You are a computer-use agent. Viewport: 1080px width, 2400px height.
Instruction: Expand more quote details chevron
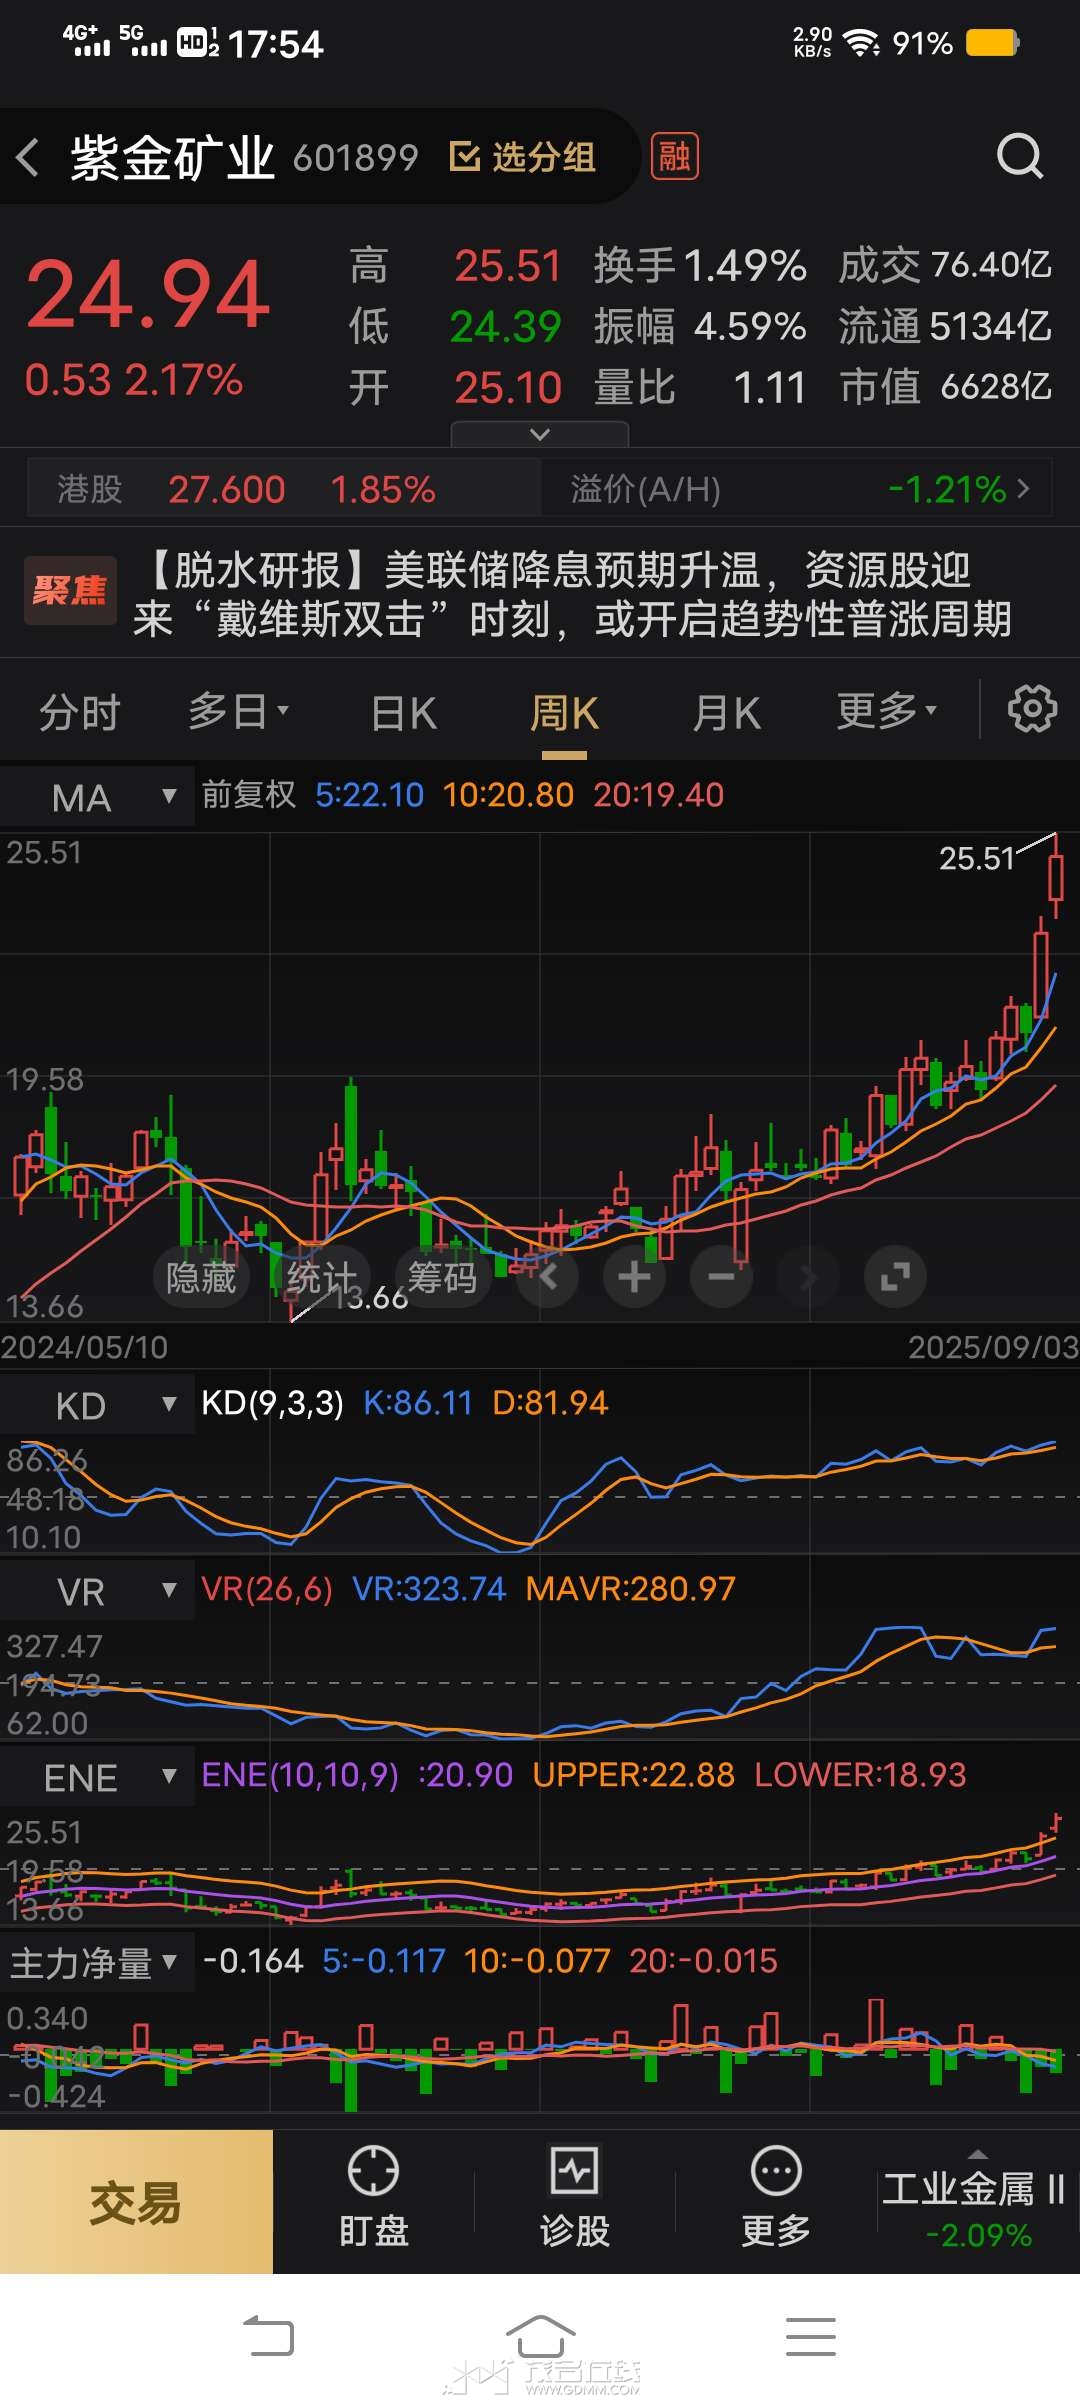point(540,434)
